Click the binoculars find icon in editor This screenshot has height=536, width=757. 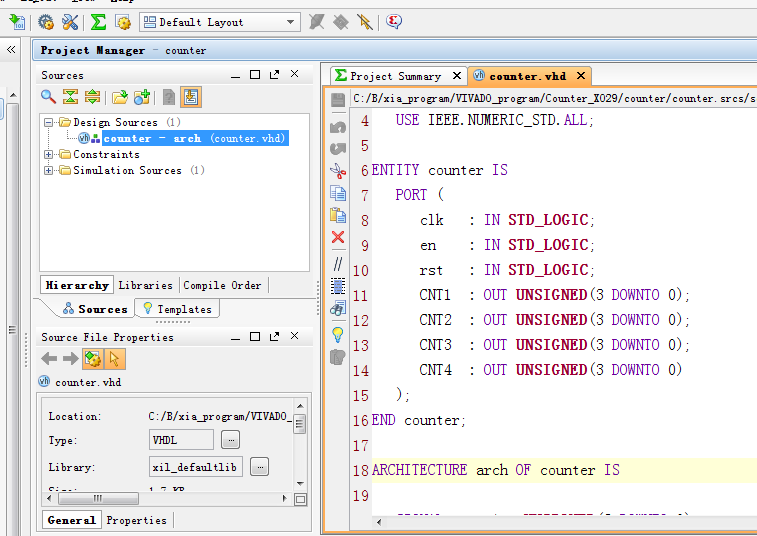[338, 308]
